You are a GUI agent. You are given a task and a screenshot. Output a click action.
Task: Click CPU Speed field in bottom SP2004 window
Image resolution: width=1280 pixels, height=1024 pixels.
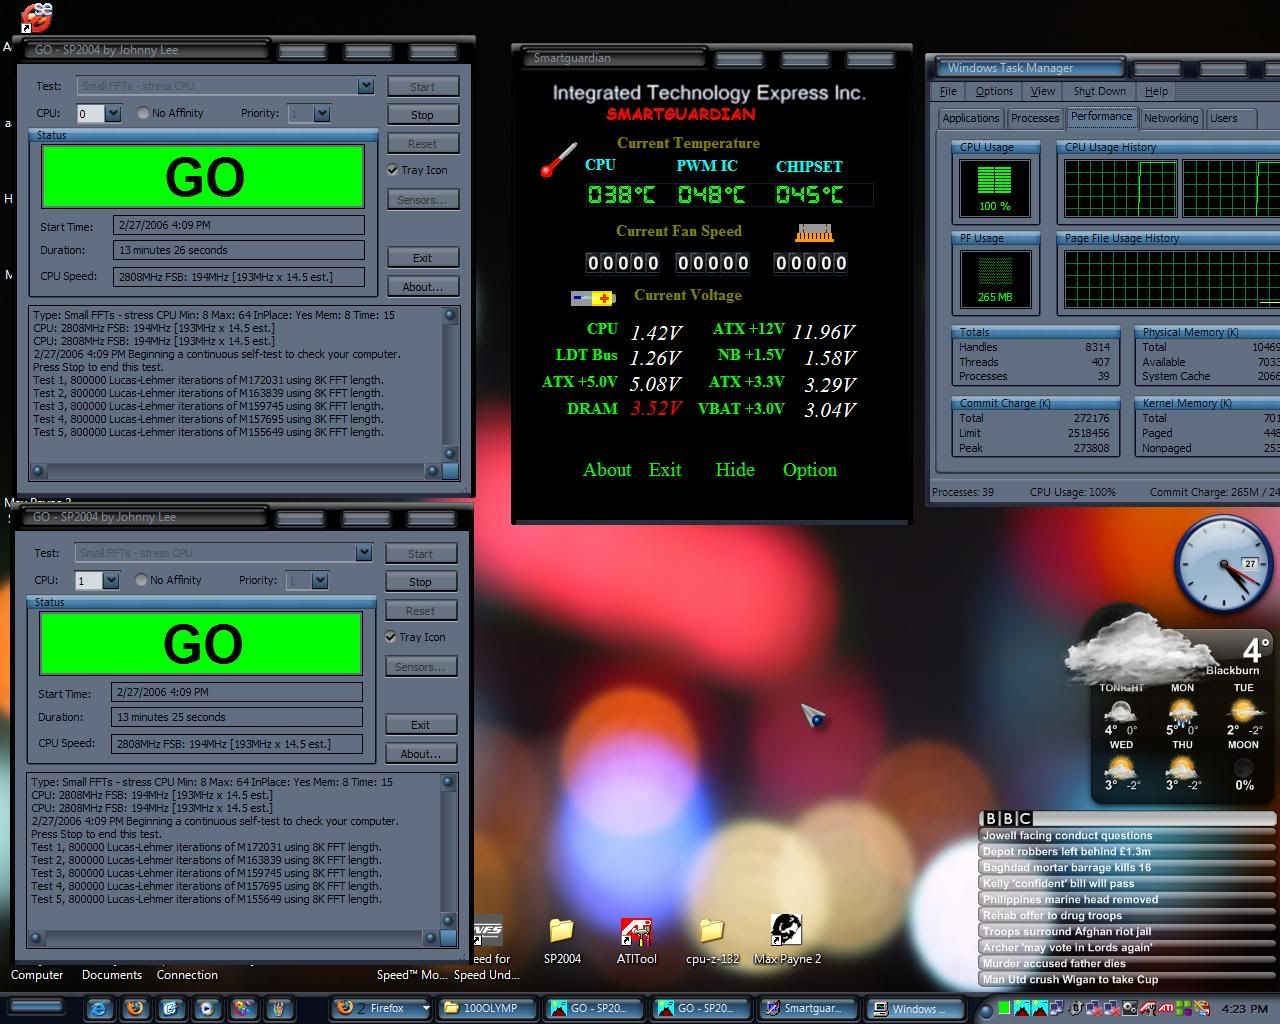[x=236, y=744]
